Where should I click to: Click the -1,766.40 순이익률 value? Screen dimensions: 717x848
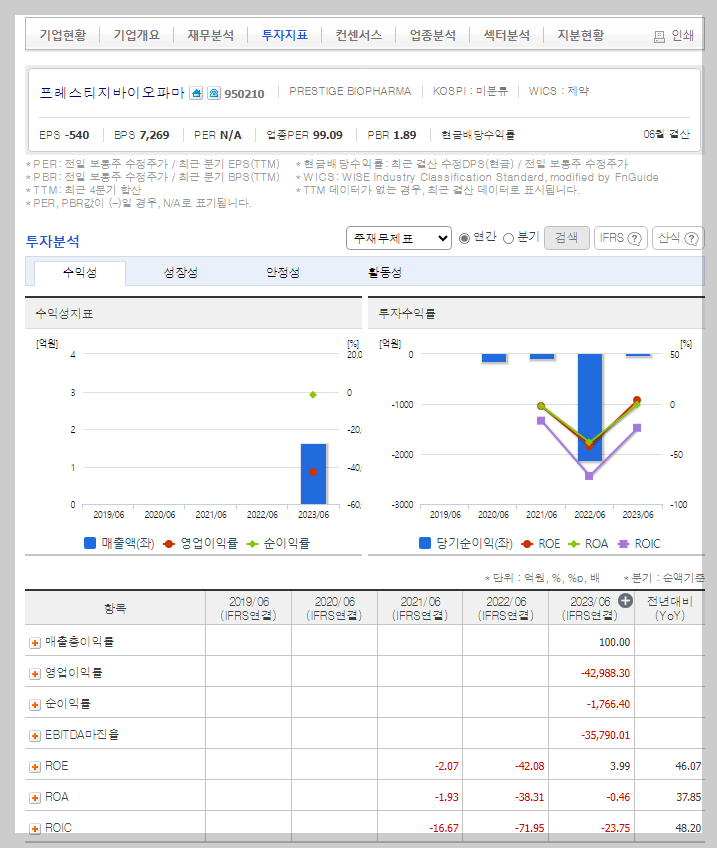tap(608, 704)
